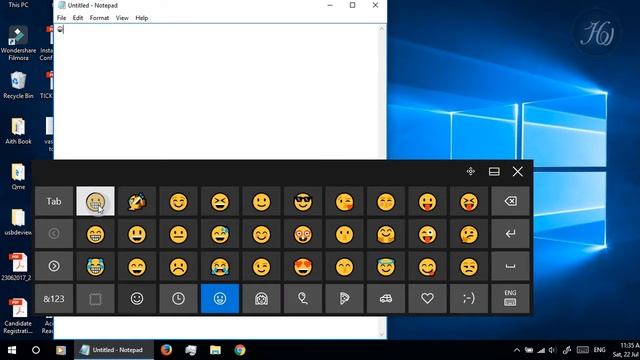
Task: Open File Explorer from the taskbar
Action: 215,350
